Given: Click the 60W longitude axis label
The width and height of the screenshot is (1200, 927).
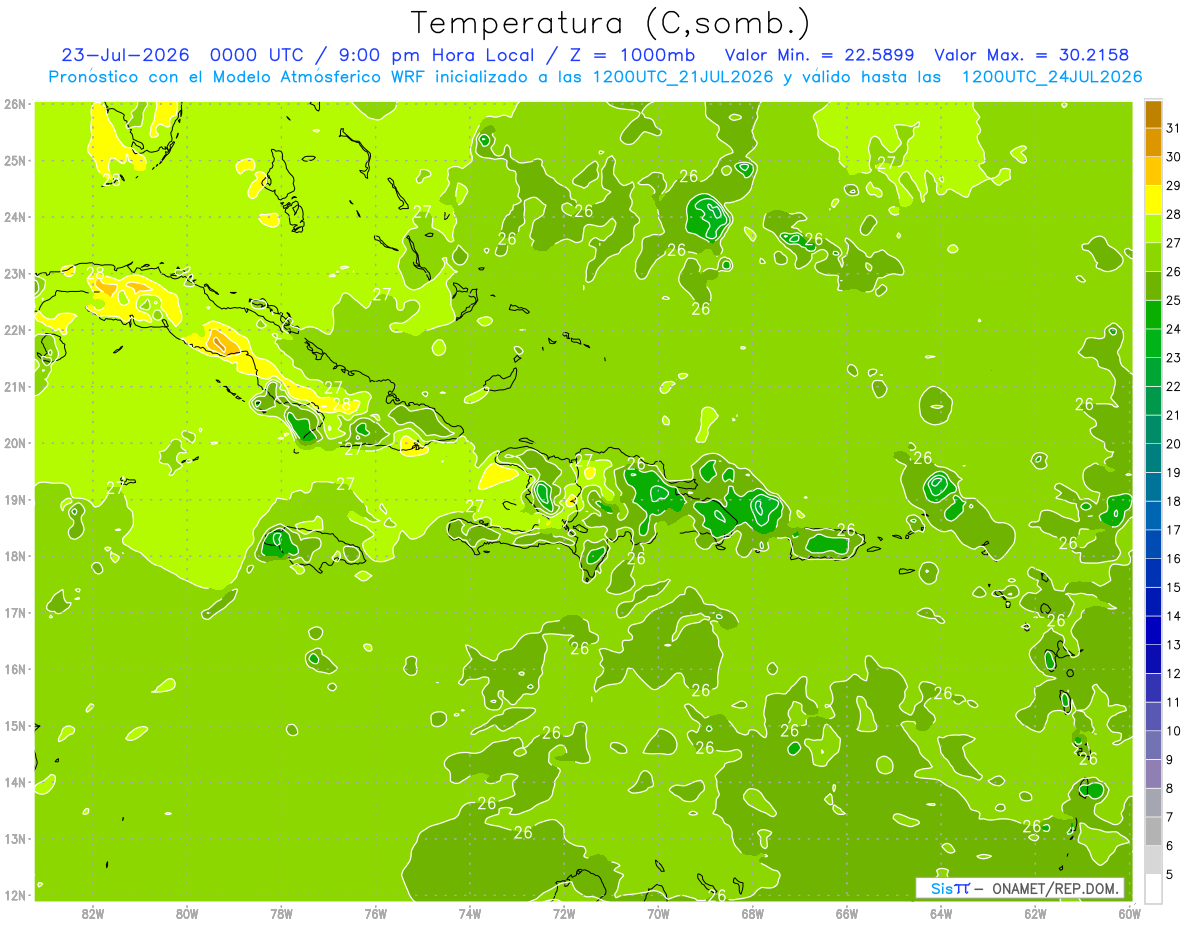Looking at the screenshot, I should [1129, 913].
